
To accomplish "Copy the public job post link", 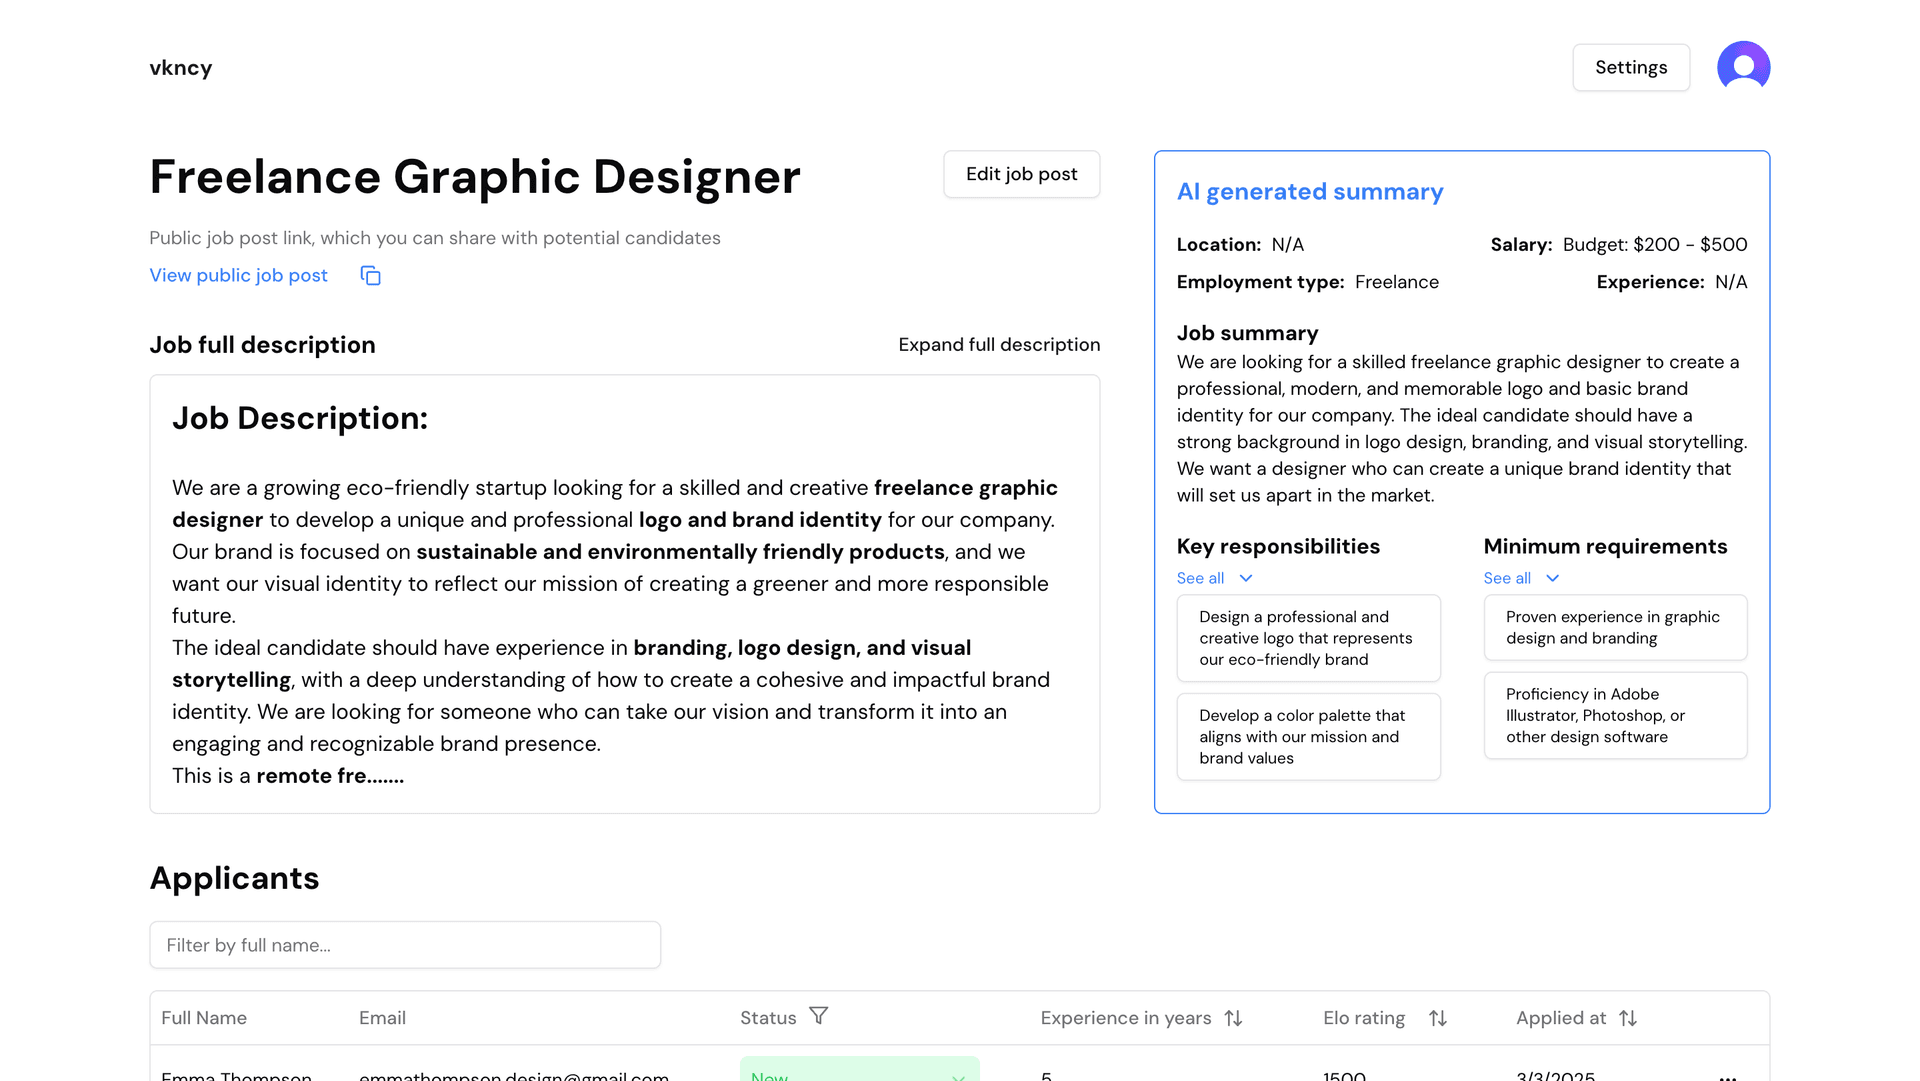I will (x=370, y=276).
